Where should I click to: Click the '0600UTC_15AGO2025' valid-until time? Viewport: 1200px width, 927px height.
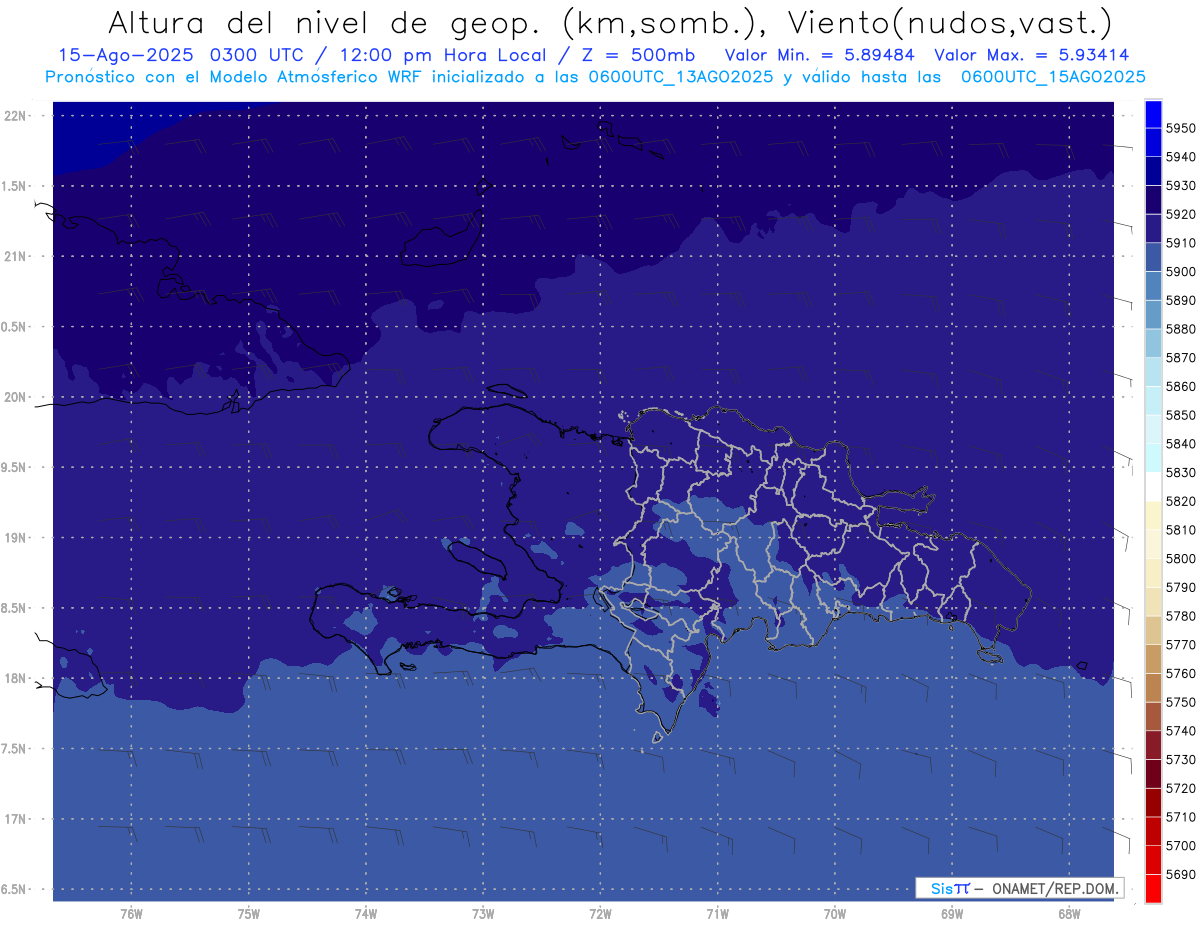(1053, 77)
